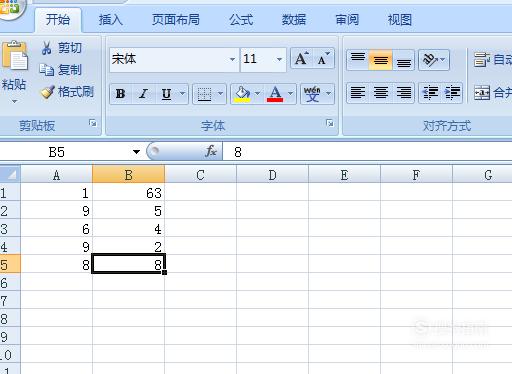Expand the font name dropdown arrow
Screen dimensions: 512x374
pos(232,60)
